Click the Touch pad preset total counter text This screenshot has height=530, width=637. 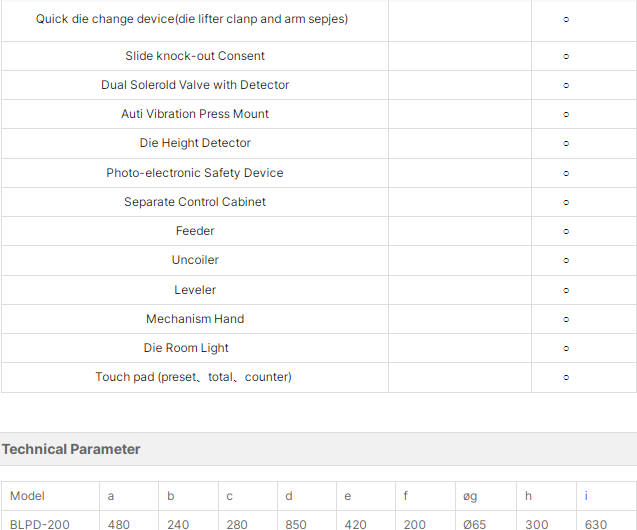[x=194, y=377]
